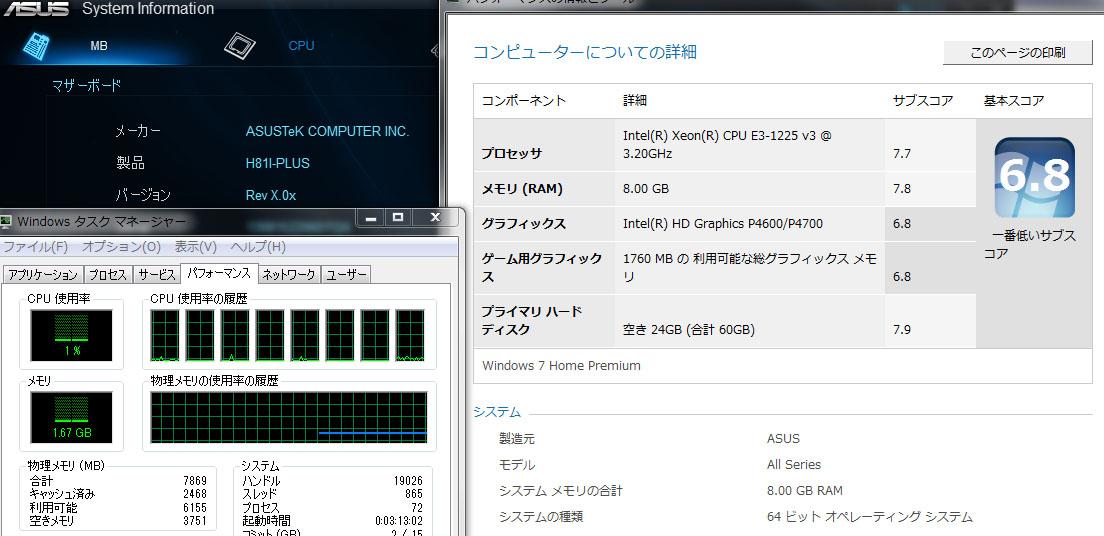Click the hard disk subscore 7.9
Screen dimensions: 1104x536
coord(902,330)
